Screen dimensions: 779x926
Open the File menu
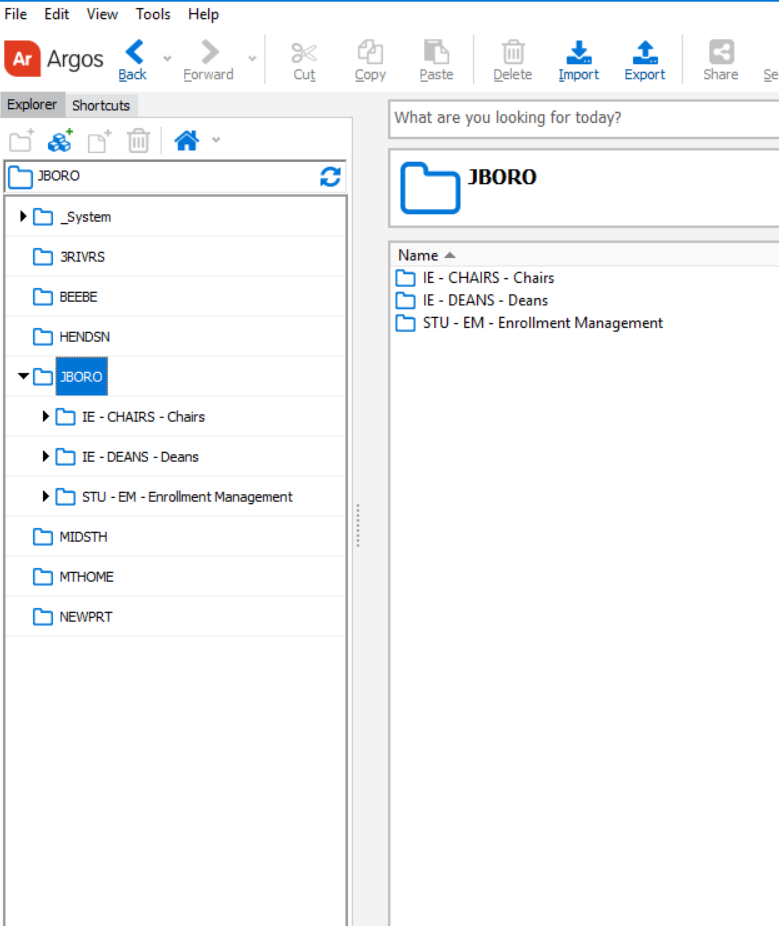15,14
